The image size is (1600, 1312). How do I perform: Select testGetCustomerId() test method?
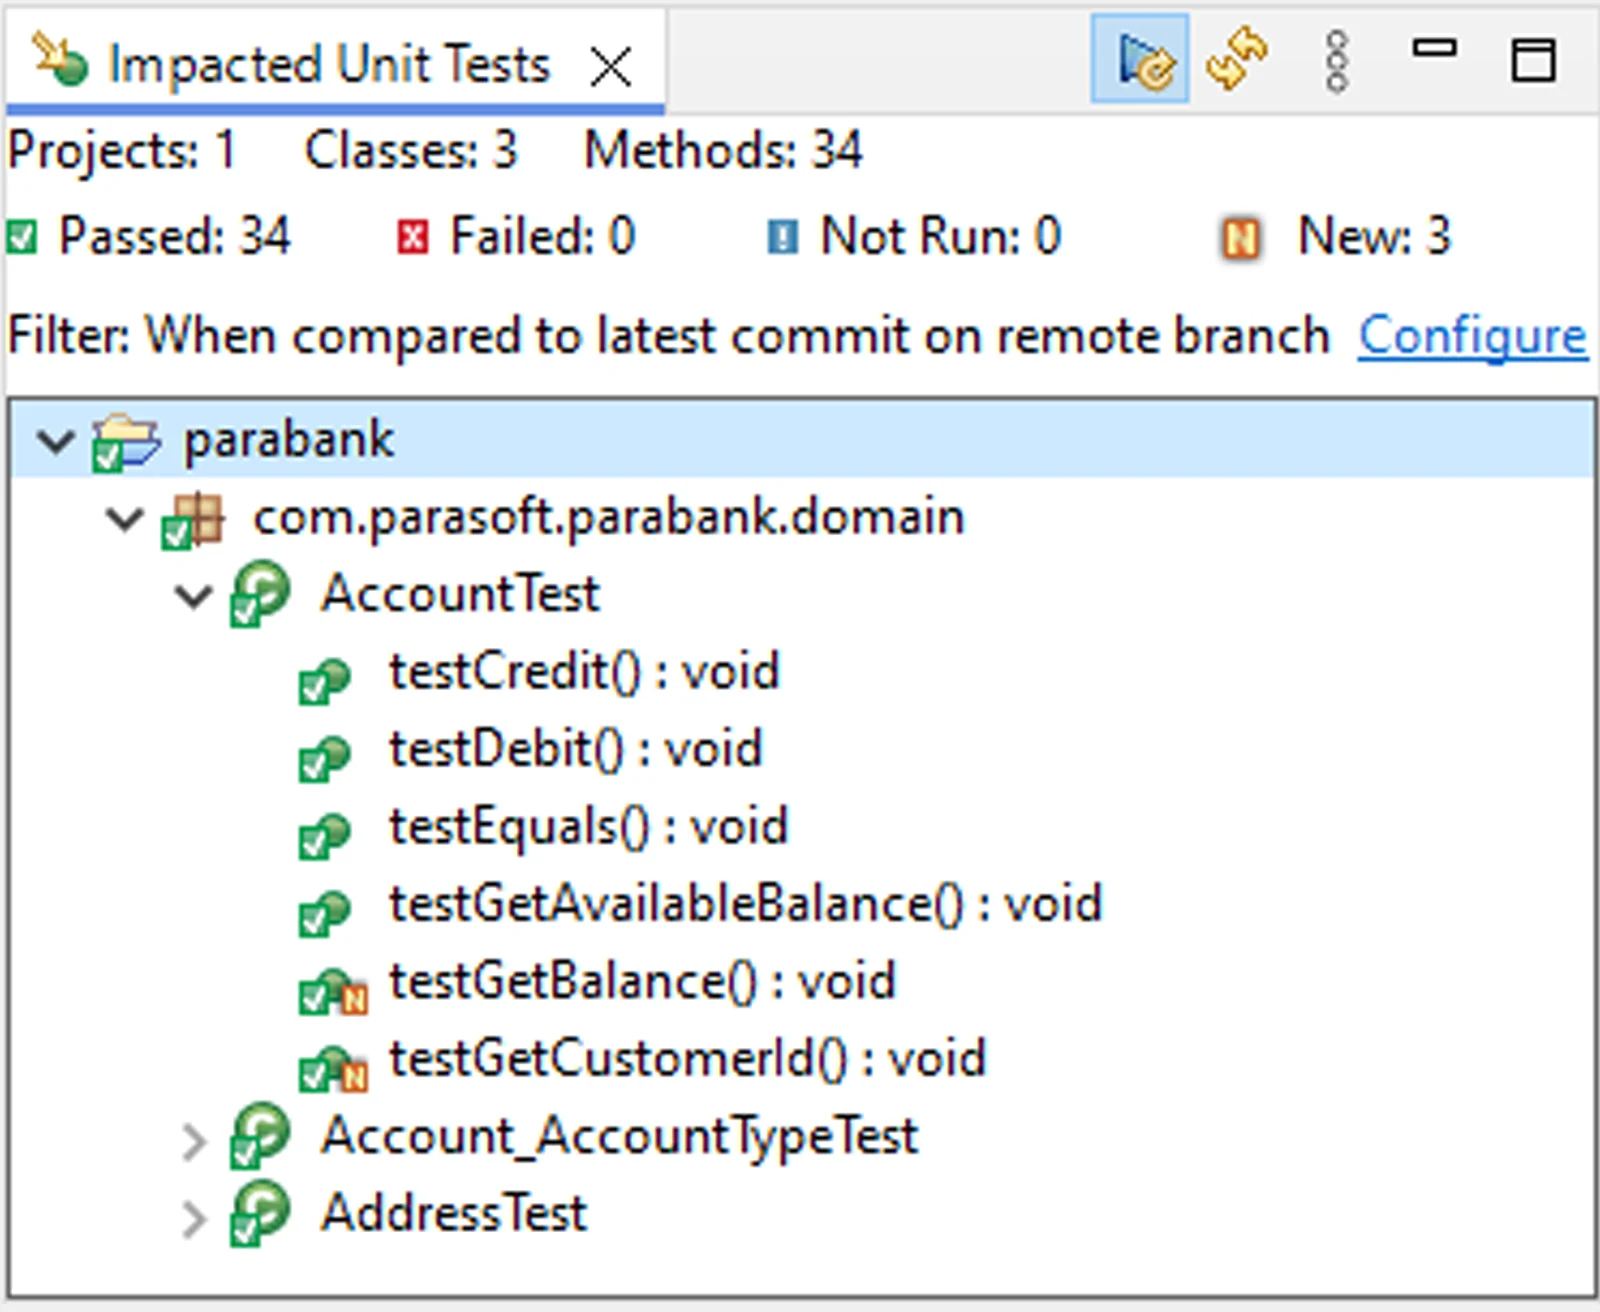(x=687, y=1059)
